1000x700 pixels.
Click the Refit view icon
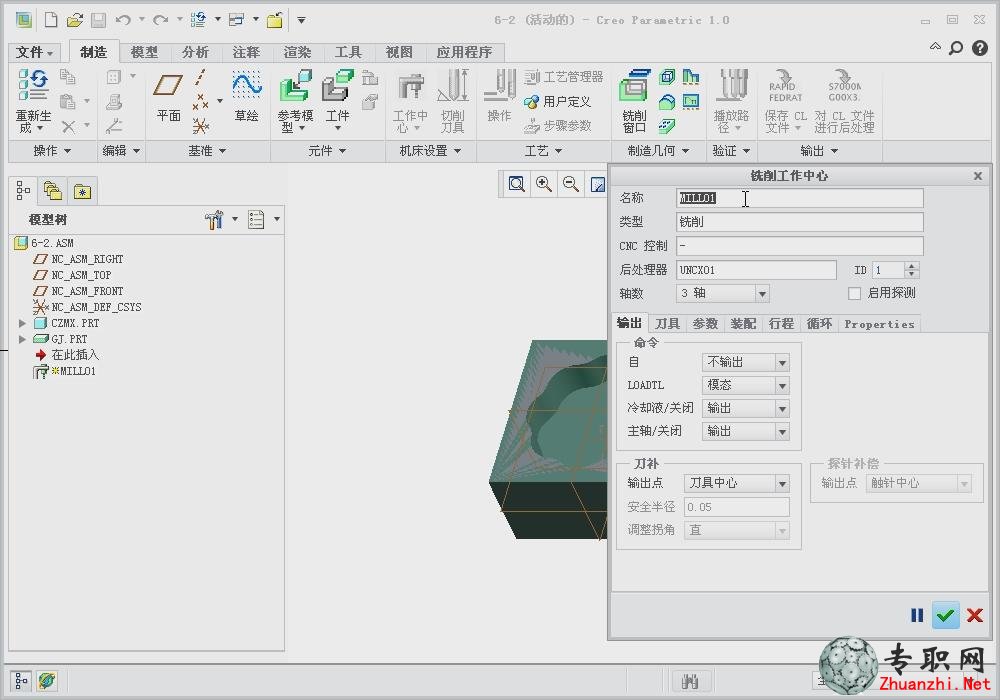(517, 184)
